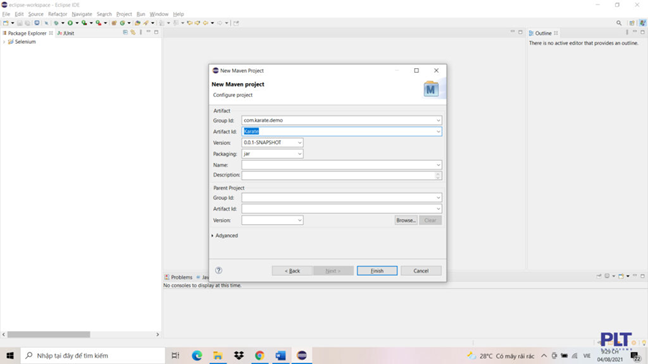Viewport: 648px width, 364px height.
Task: Open the Parent Project Artifact Id dropdown
Action: click(x=438, y=209)
